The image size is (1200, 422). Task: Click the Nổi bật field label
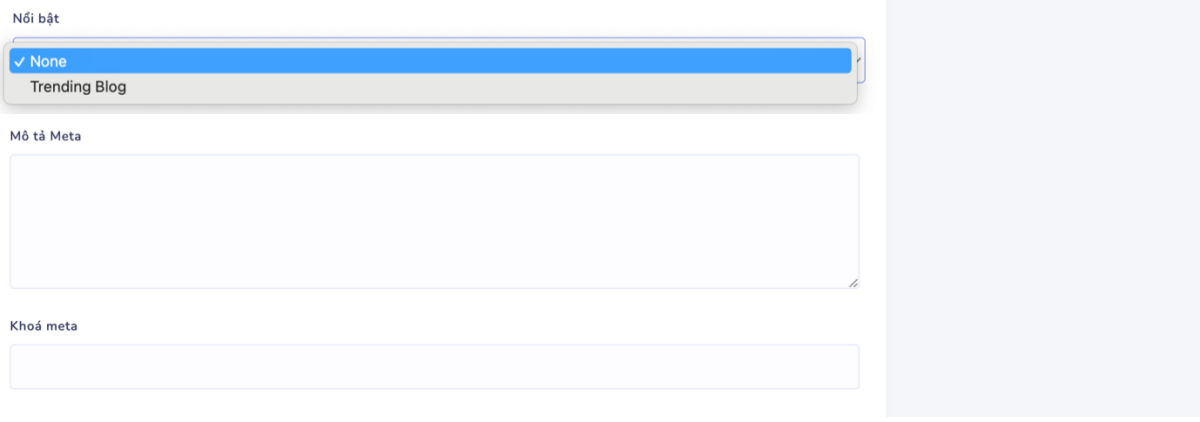[x=35, y=18]
